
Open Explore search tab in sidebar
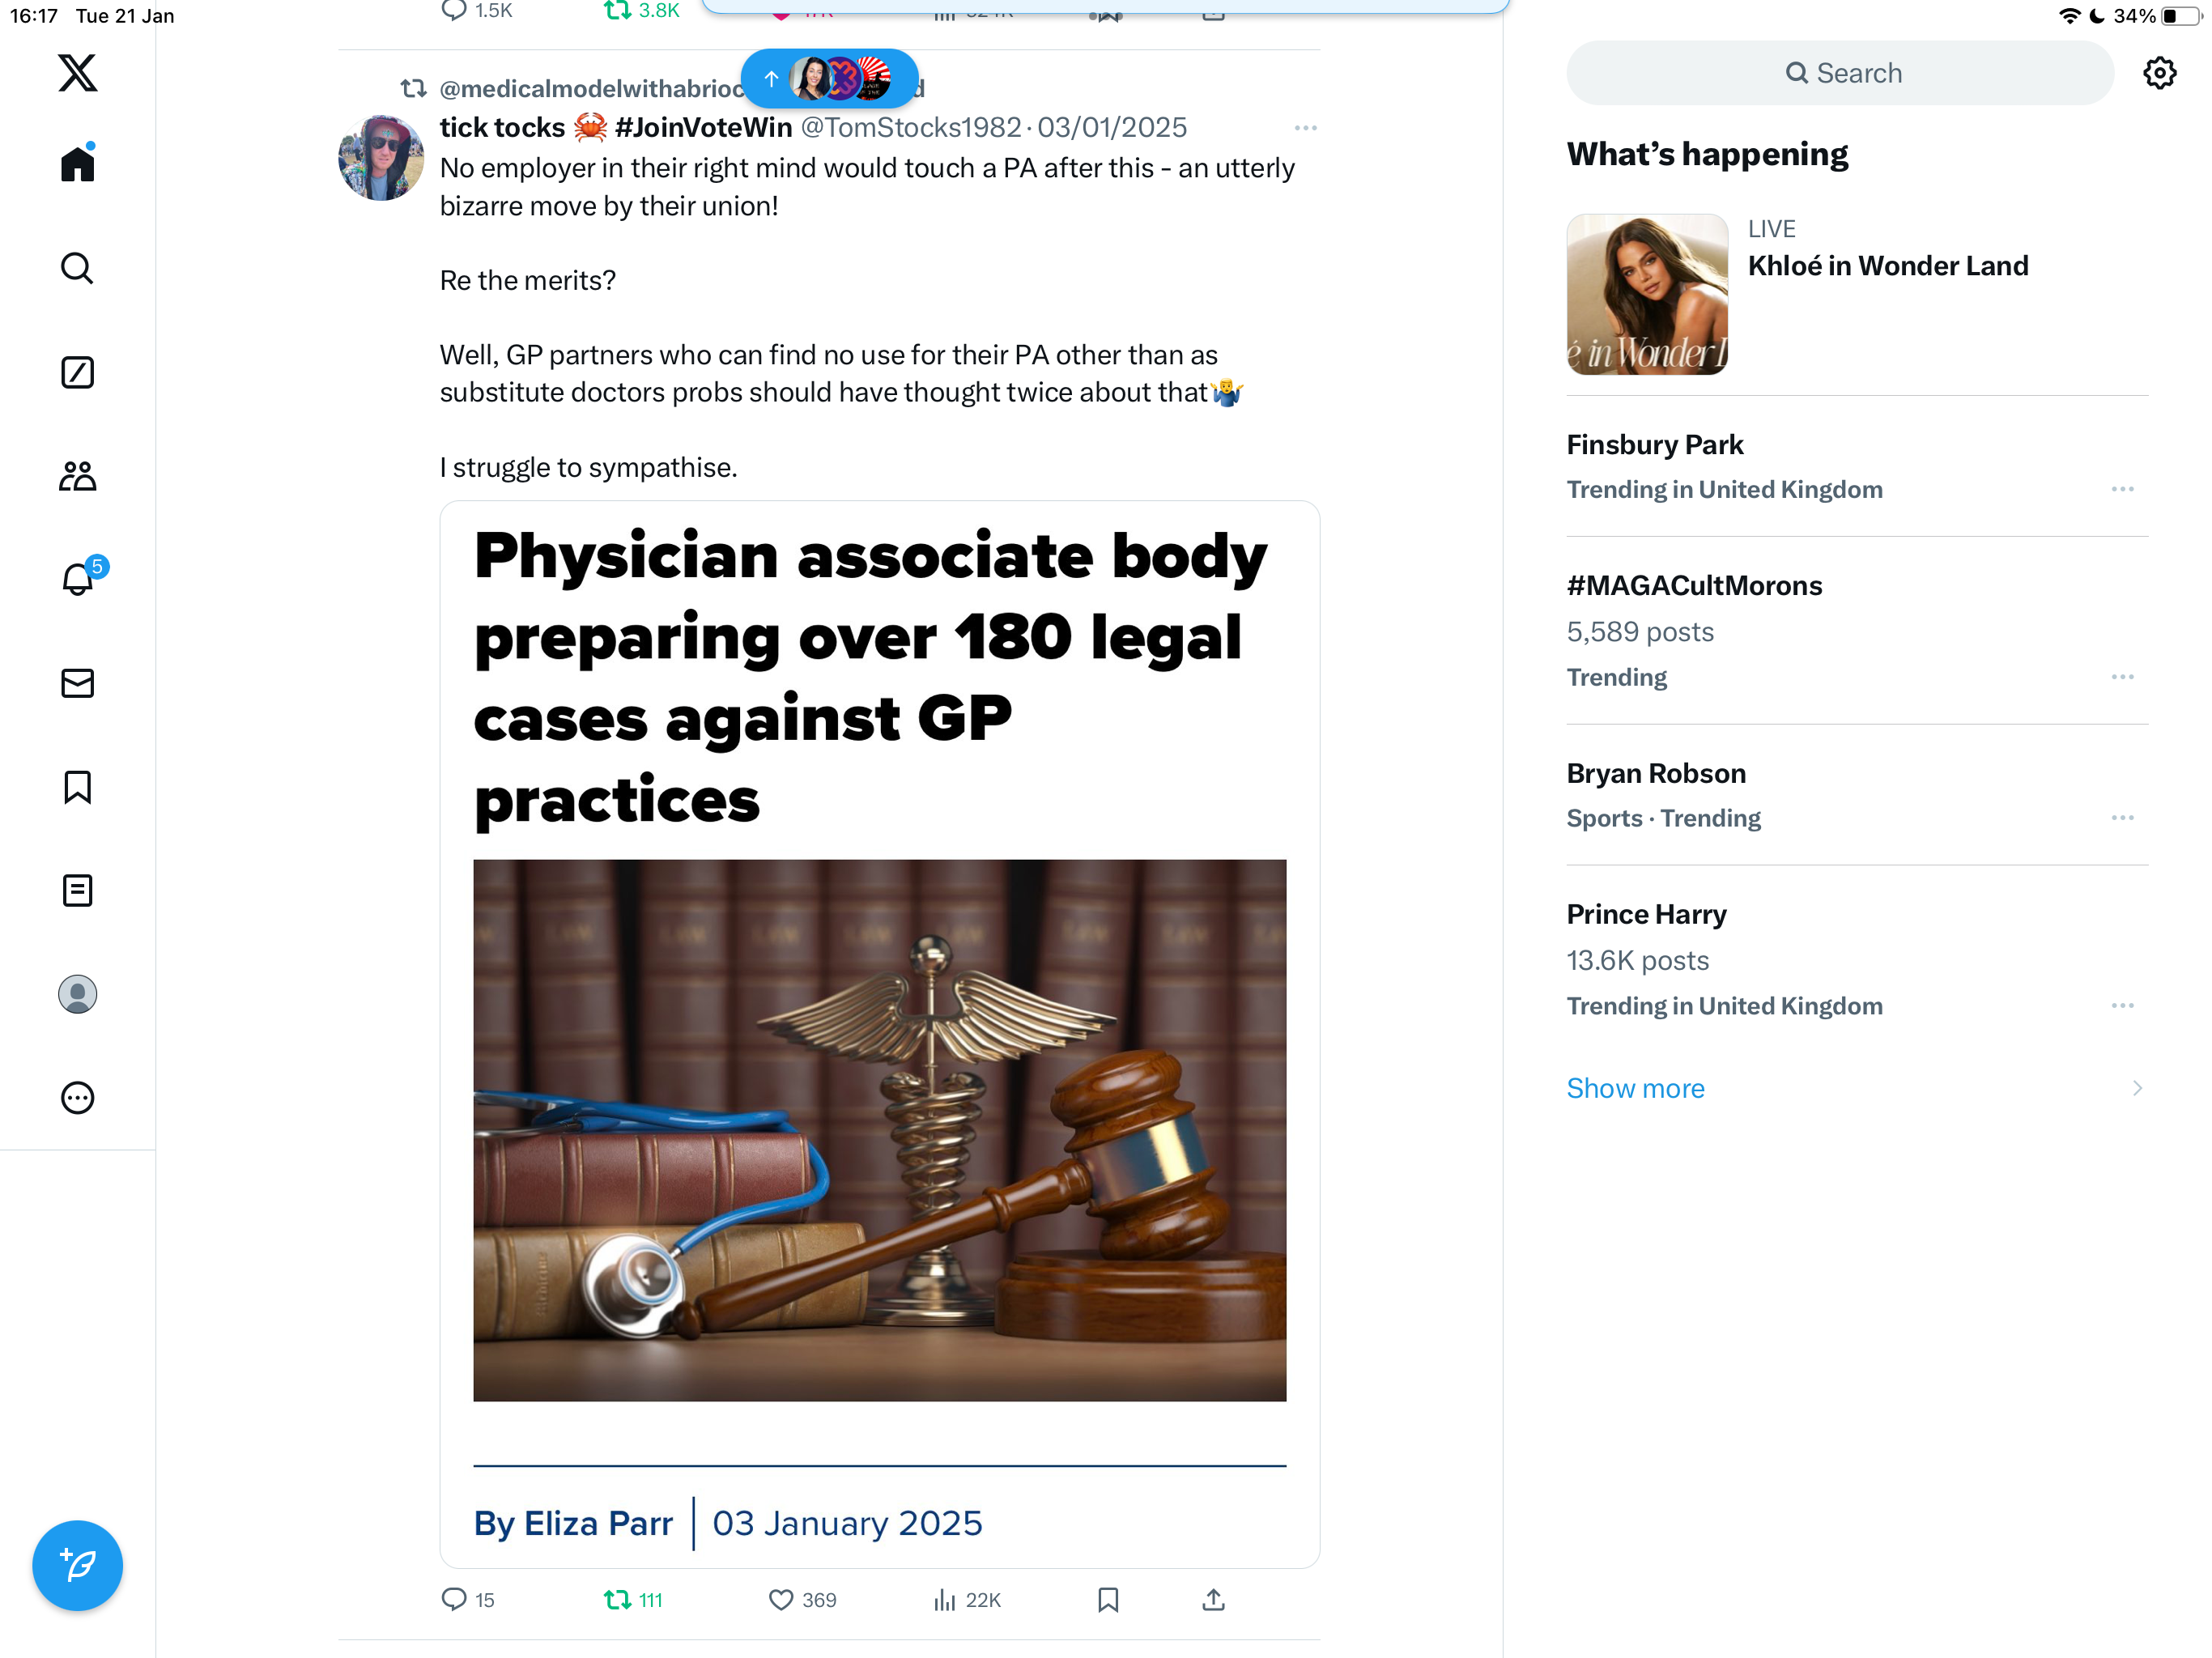pyautogui.click(x=77, y=268)
